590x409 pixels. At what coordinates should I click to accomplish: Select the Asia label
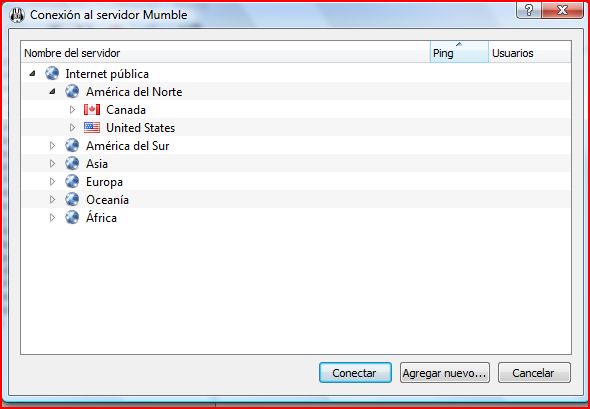[97, 164]
